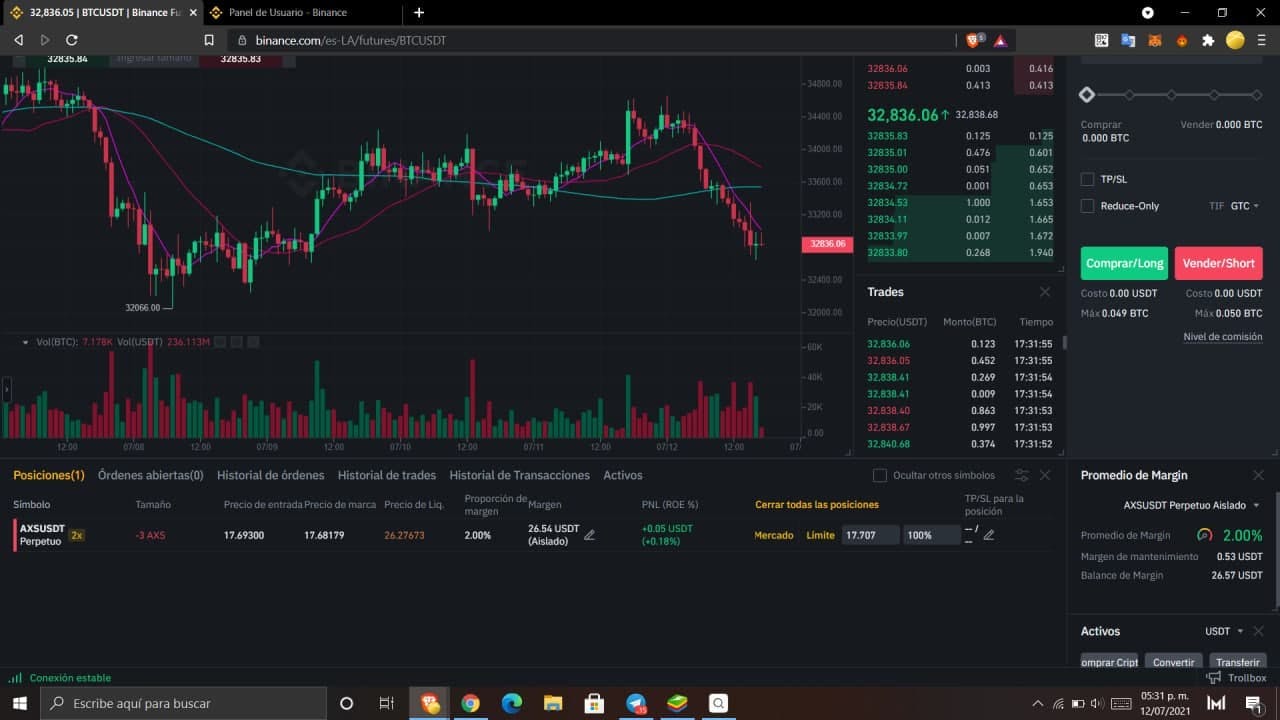Set order size slider to midpoint

click(1172, 95)
